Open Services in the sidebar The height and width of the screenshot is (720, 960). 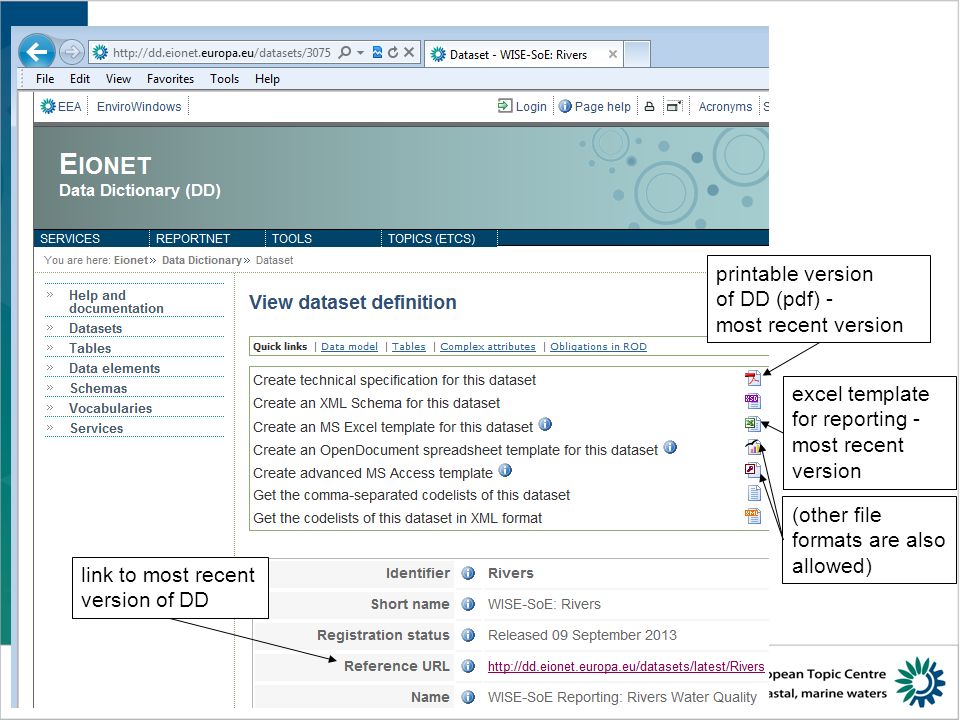point(96,429)
